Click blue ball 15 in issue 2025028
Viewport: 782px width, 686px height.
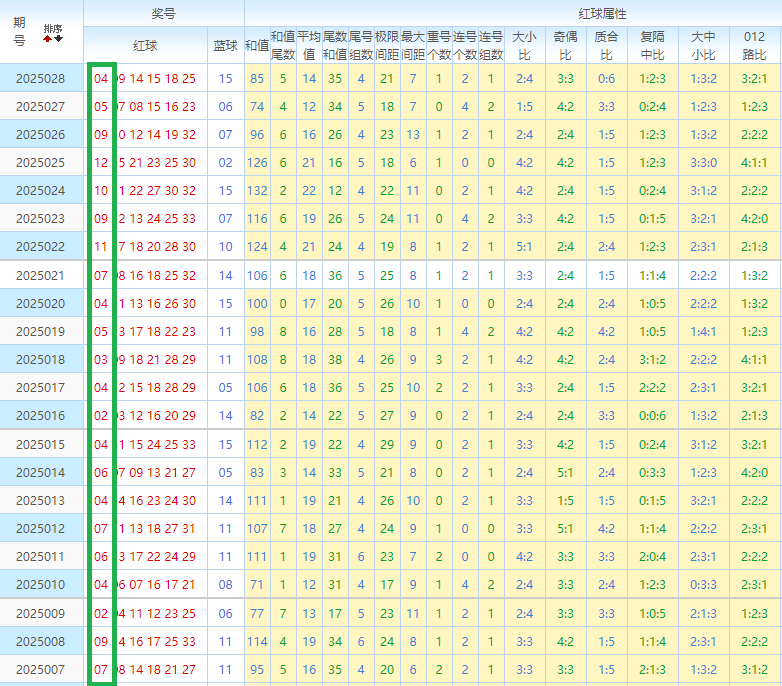pyautogui.click(x=225, y=78)
